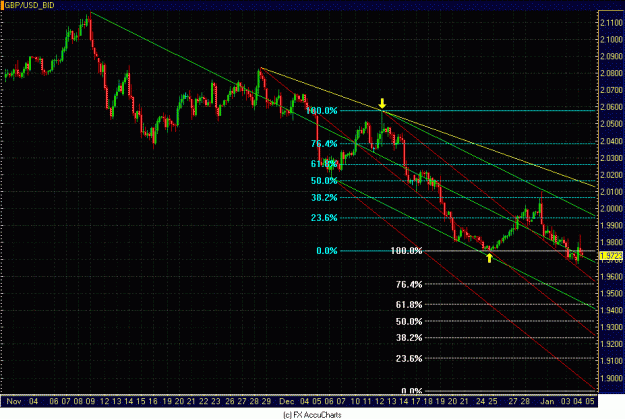The width and height of the screenshot is (625, 419).
Task: Click the 17 date label on time axis
Action: tap(416, 401)
